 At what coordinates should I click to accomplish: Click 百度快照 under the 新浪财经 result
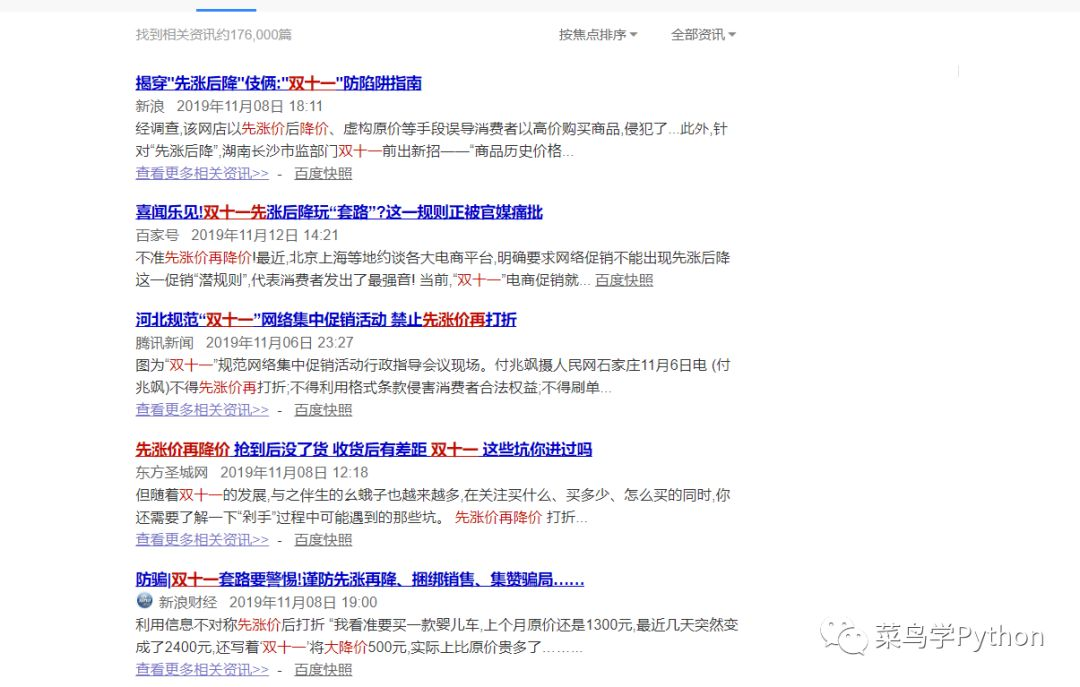[x=323, y=669]
